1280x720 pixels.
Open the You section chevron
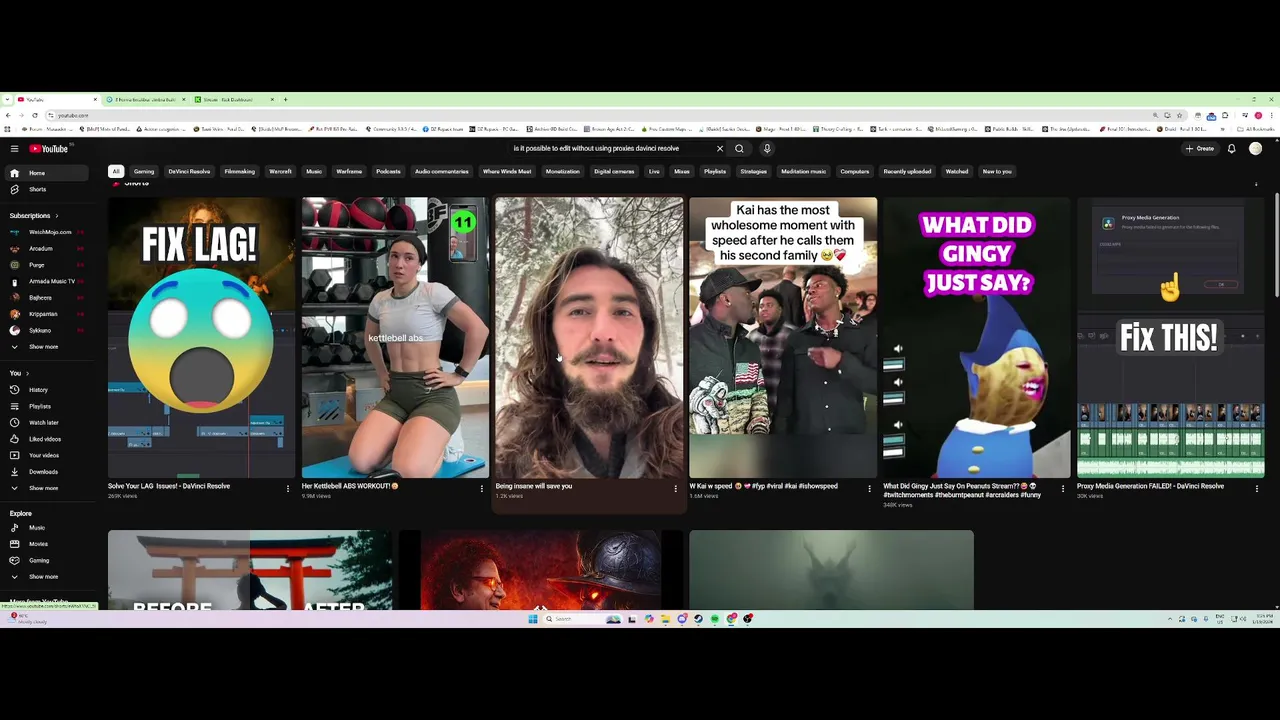(x=27, y=373)
